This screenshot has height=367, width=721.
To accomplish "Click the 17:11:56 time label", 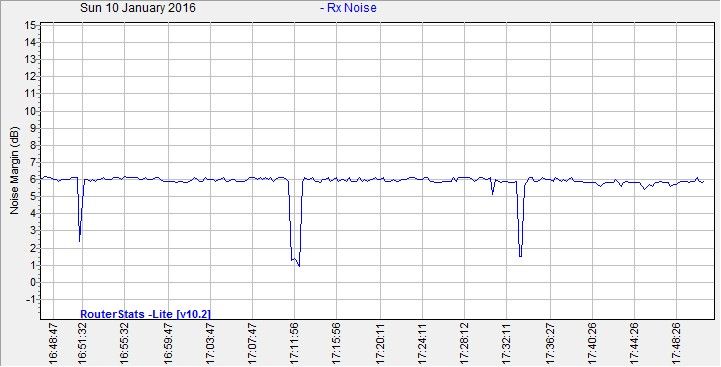I will tap(295, 343).
